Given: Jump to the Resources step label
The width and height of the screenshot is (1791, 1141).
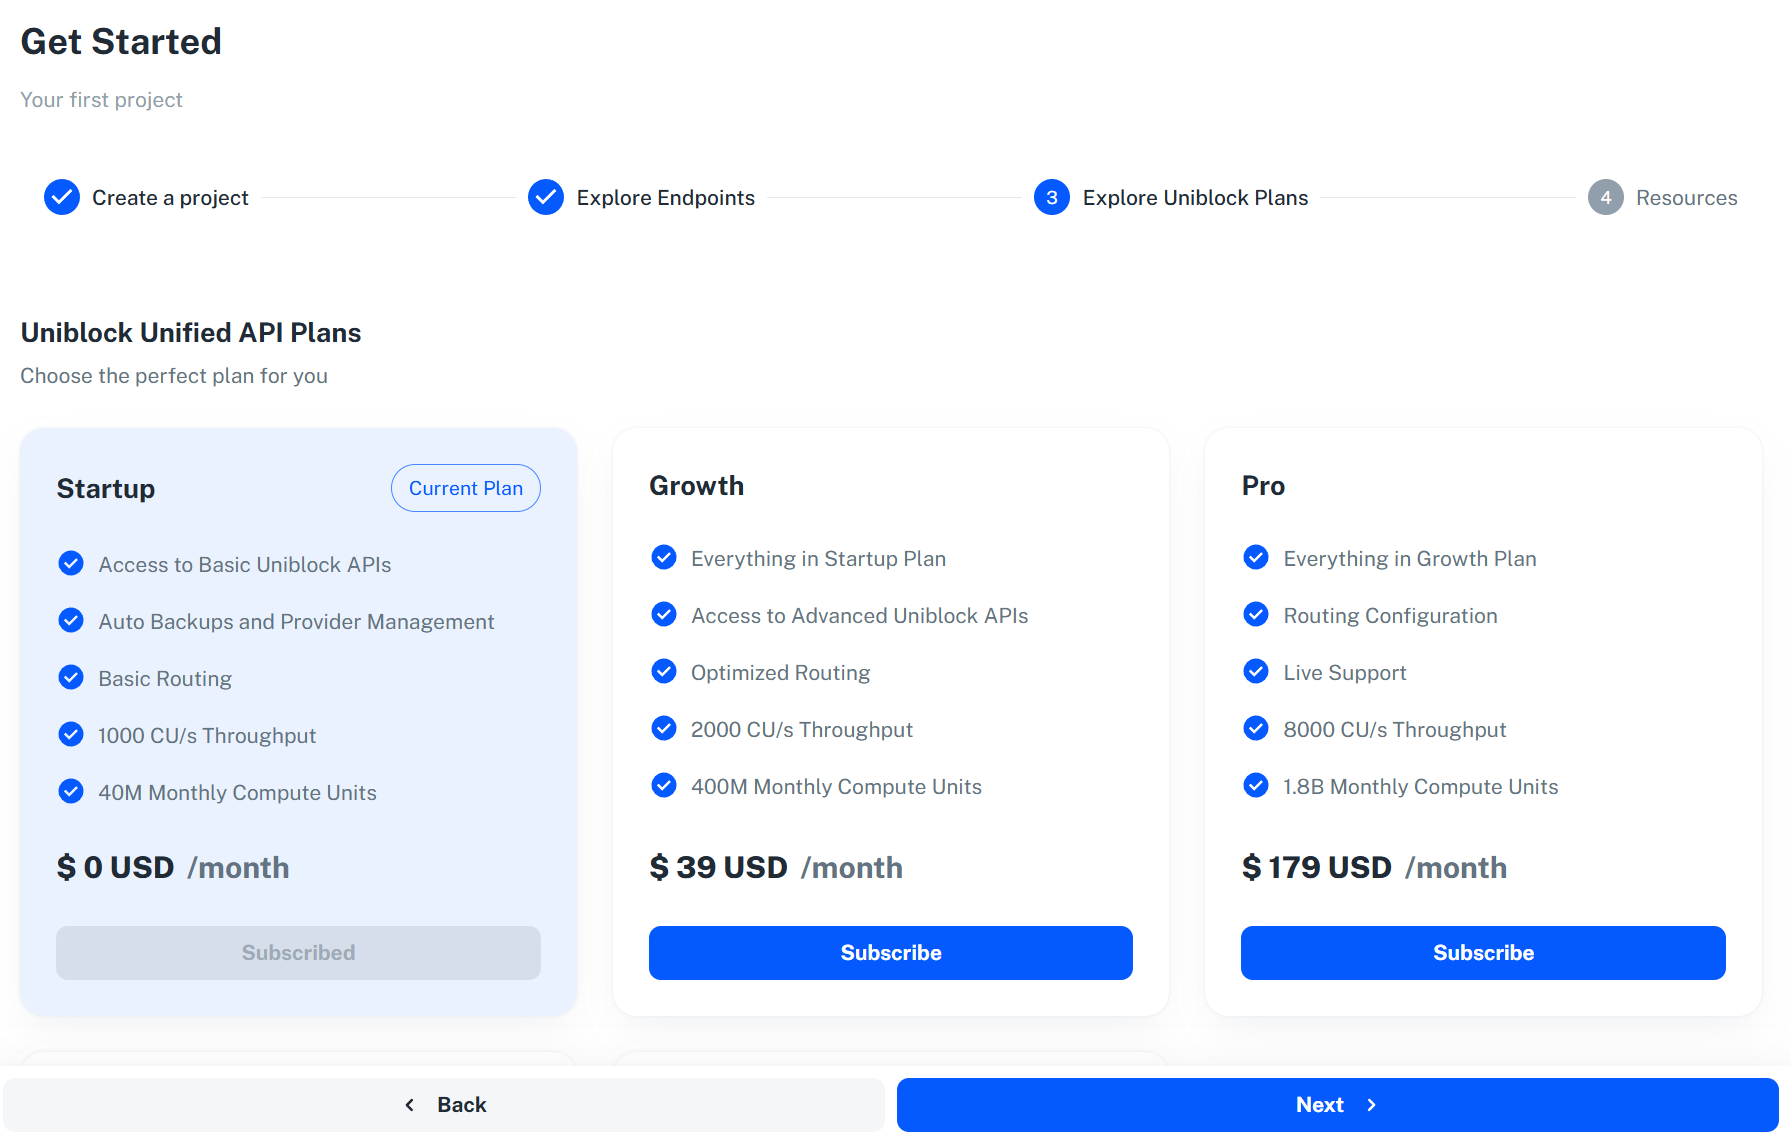Looking at the screenshot, I should point(1686,198).
